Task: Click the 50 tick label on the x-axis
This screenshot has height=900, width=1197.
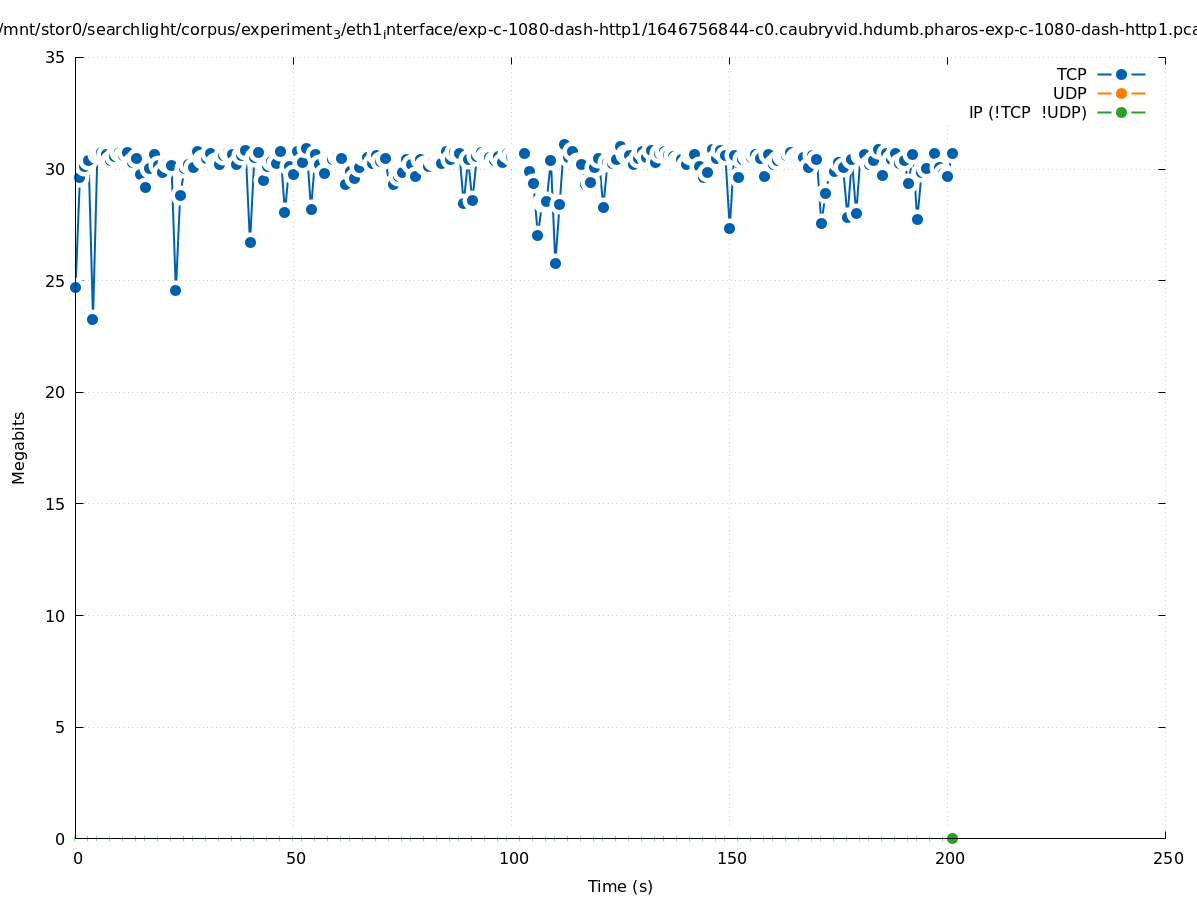Action: 294,858
